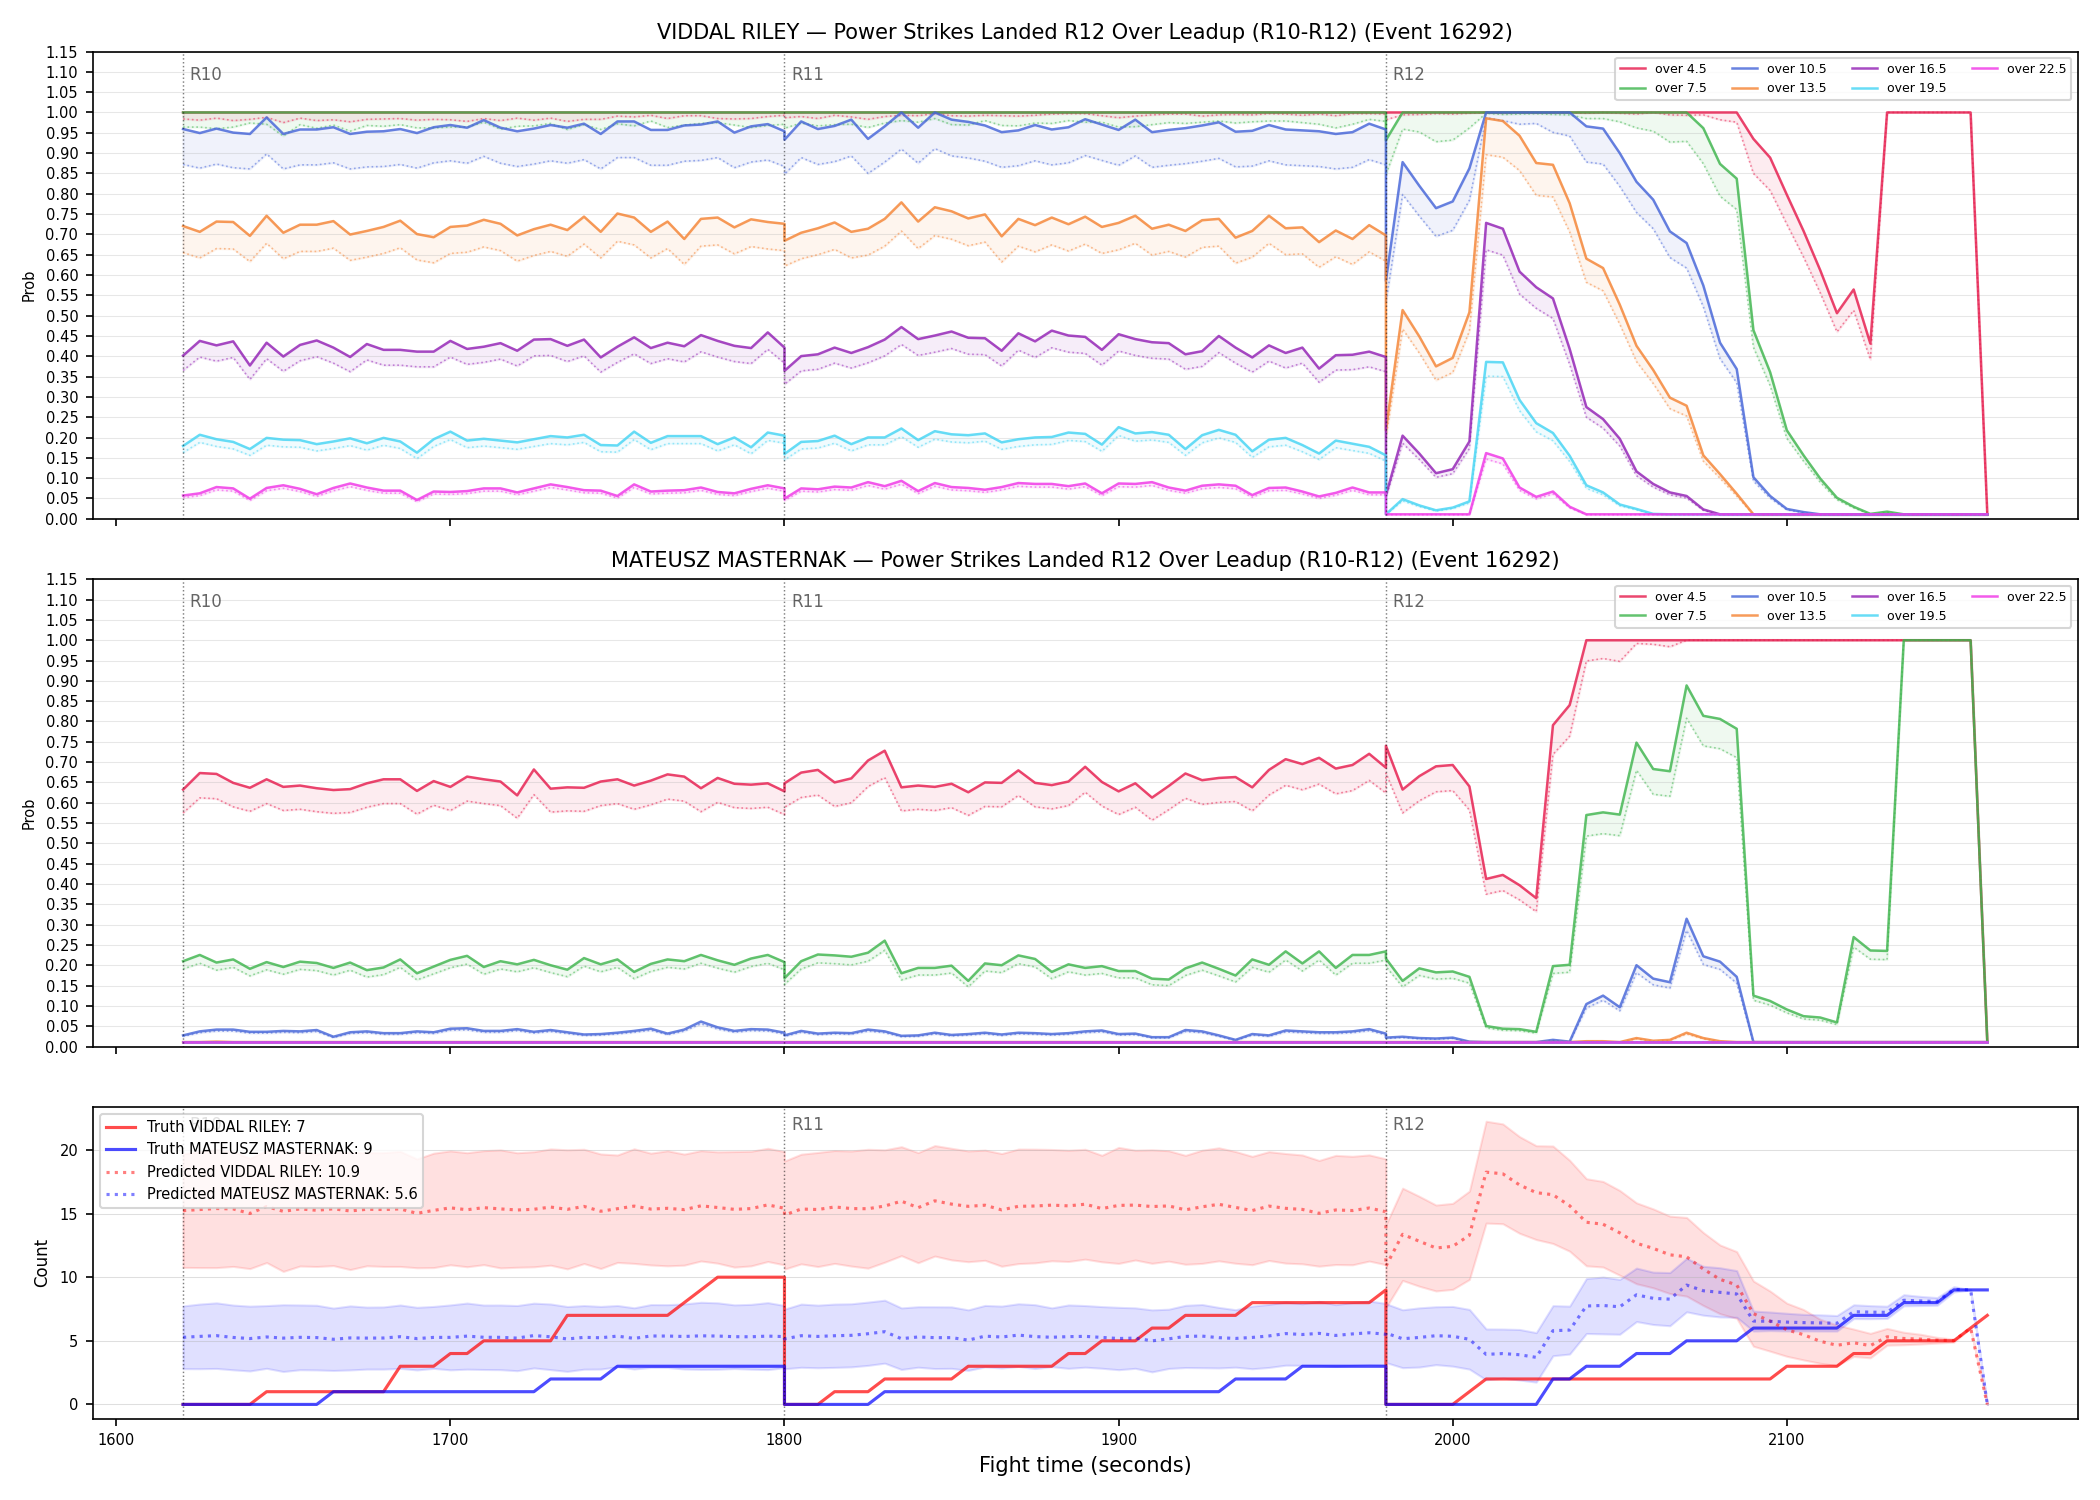Select the R12 round marker in the Mateusz Masternak chart
Screen dimensions: 2100x1500
[1408, 601]
